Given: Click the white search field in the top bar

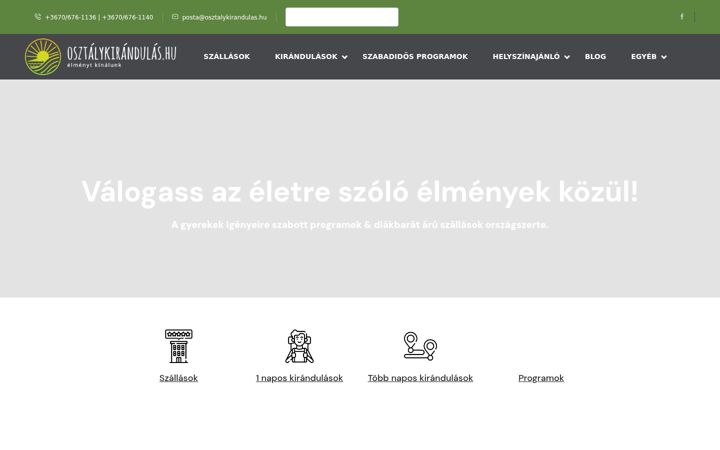Looking at the screenshot, I should 342,17.
